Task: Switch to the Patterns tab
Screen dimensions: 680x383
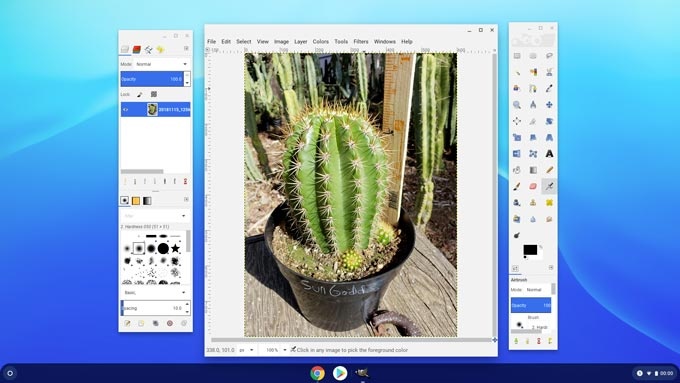Action: pos(136,201)
